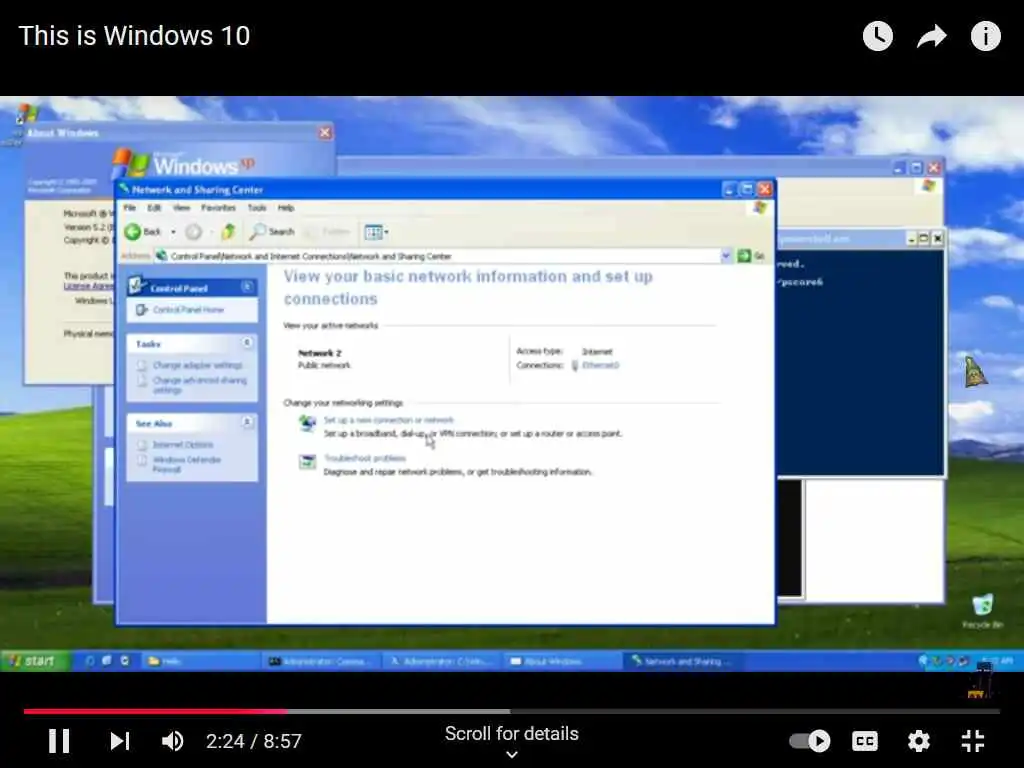Open Windows Defender Firewall link
Viewport: 1024px width, 768px height.
pos(187,464)
